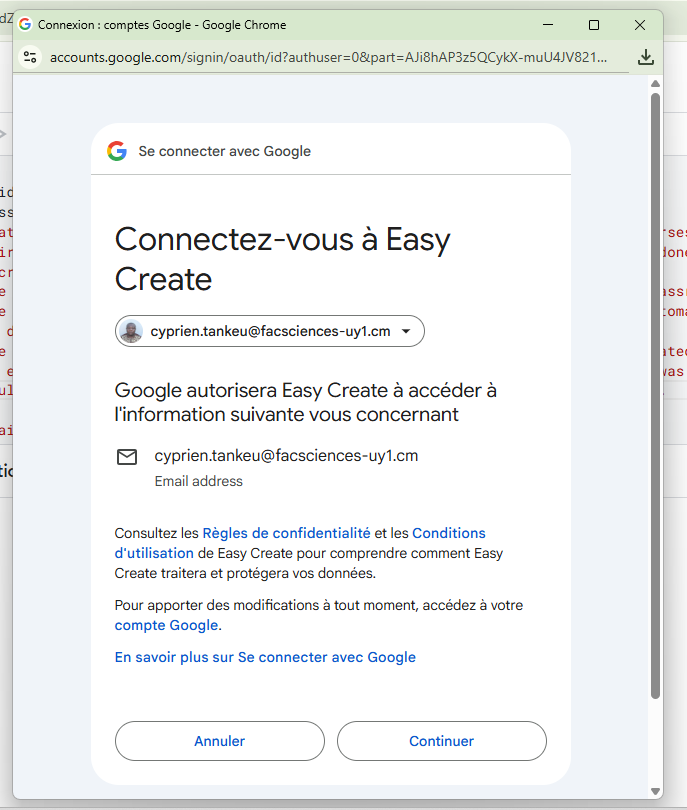This screenshot has height=810, width=687.
Task: Click the Continuer button
Action: tap(442, 741)
